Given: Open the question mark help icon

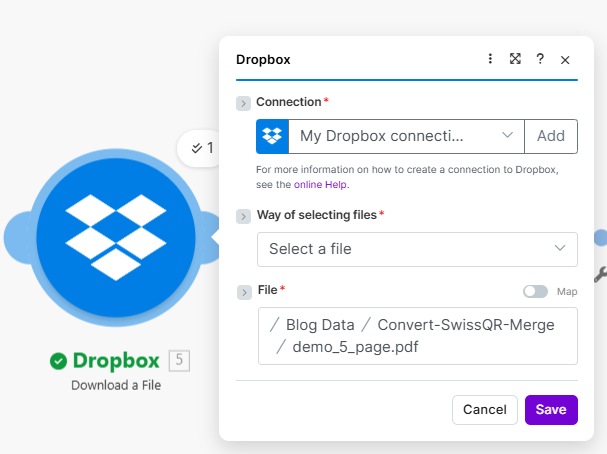Looking at the screenshot, I should tap(540, 59).
